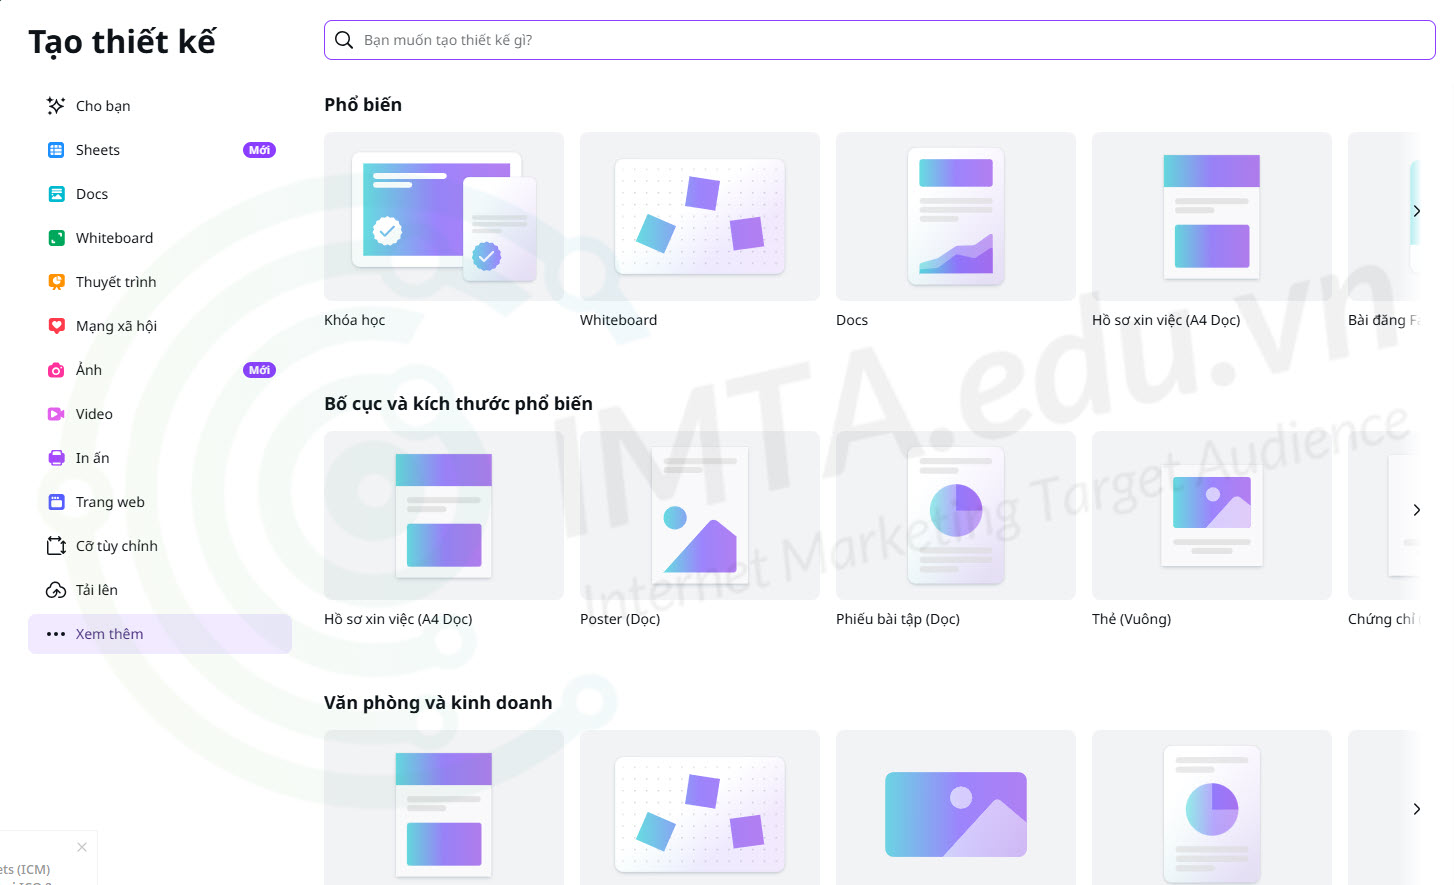Screen dimensions: 1454x885
Task: Click the In ấn printer icon
Action: (x=56, y=458)
